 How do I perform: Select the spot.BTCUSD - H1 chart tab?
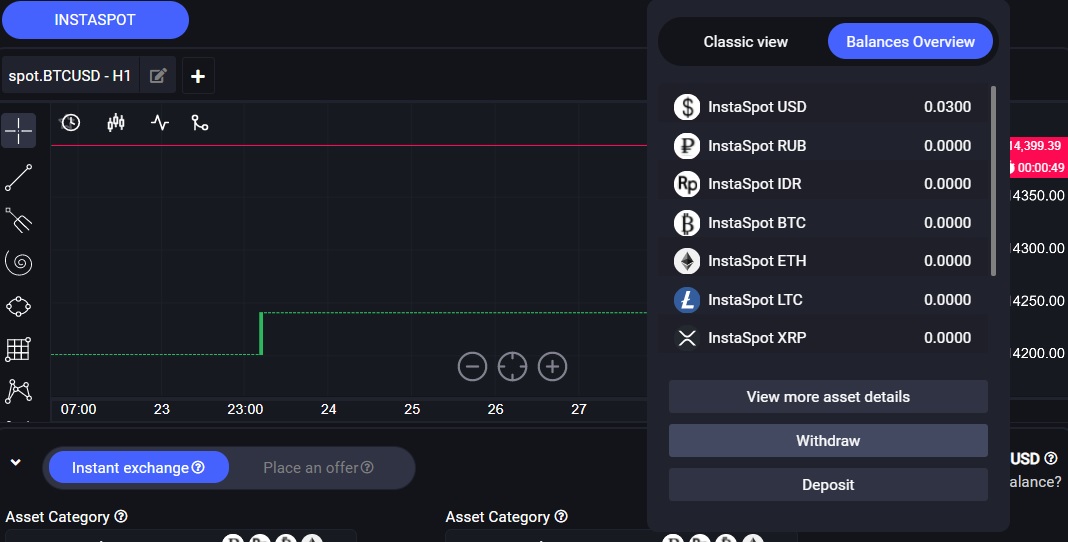pyautogui.click(x=70, y=76)
